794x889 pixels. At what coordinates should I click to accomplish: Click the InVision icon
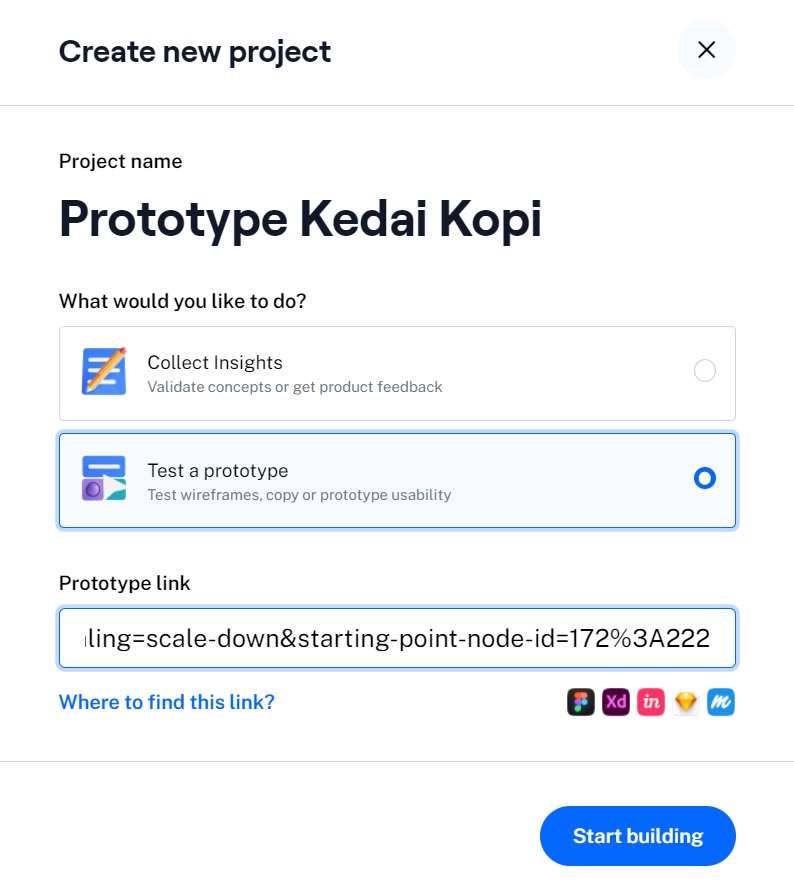click(651, 702)
